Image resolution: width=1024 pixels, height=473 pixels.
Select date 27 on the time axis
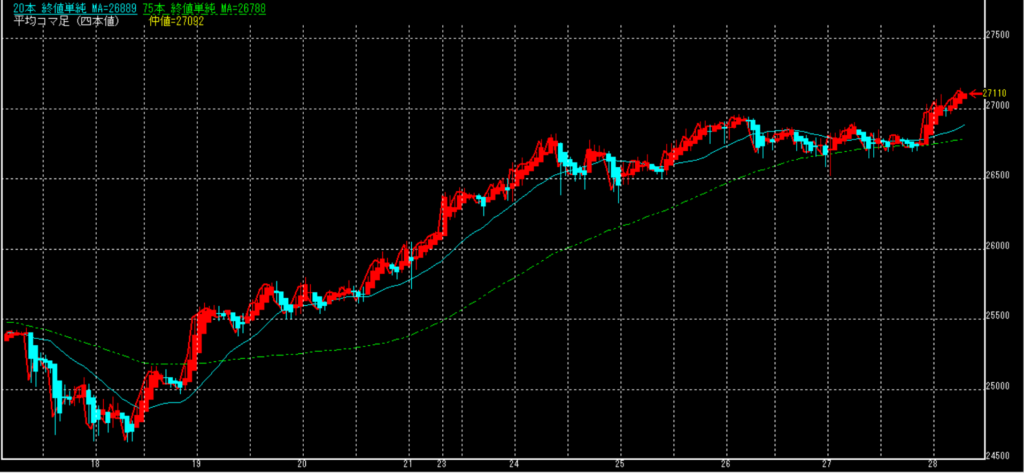tap(827, 464)
